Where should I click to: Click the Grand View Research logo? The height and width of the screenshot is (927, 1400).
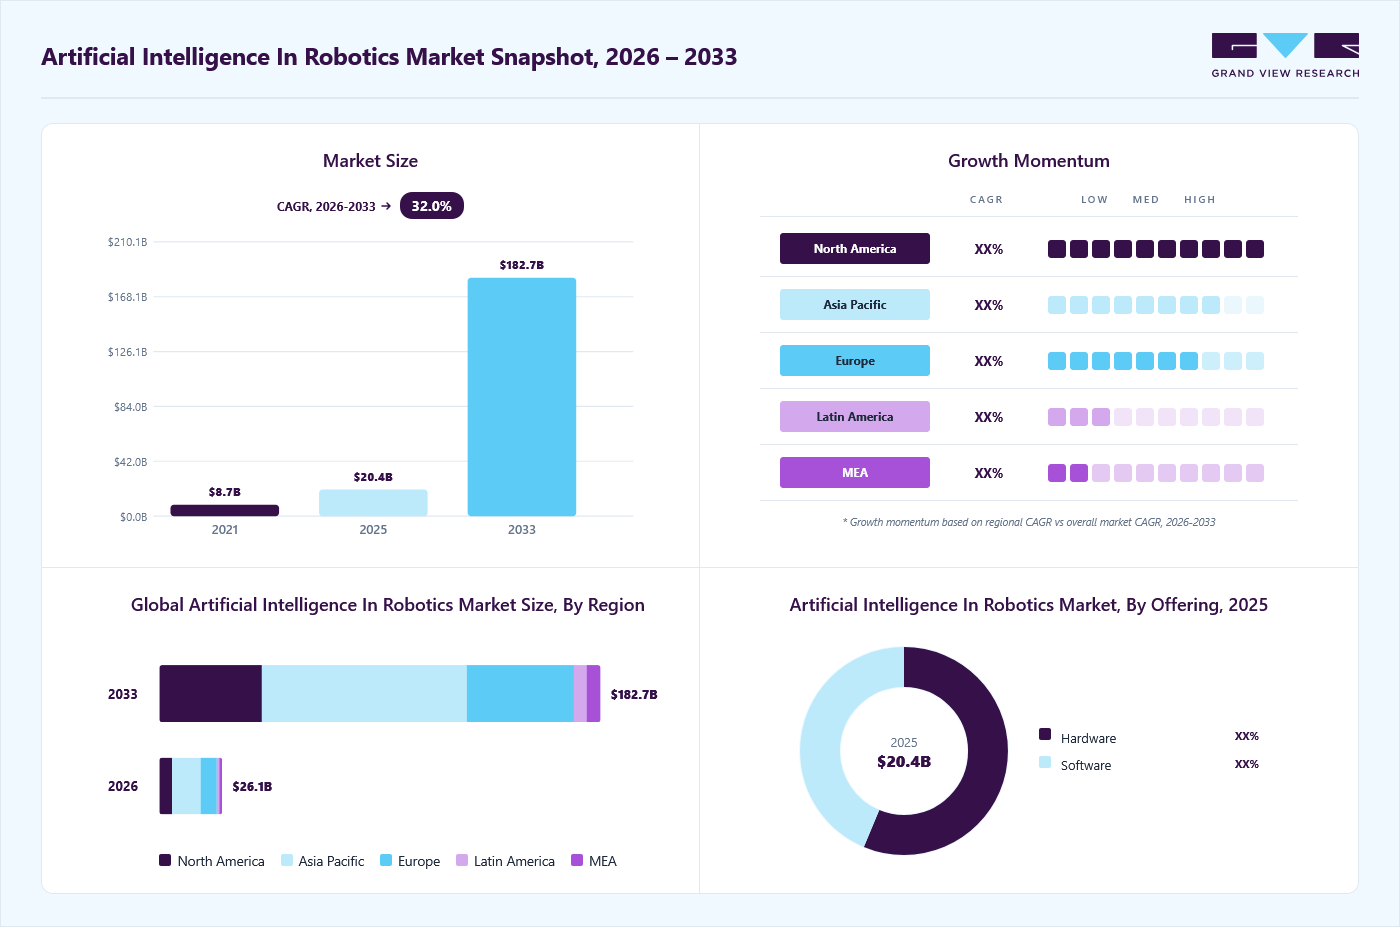[1285, 56]
